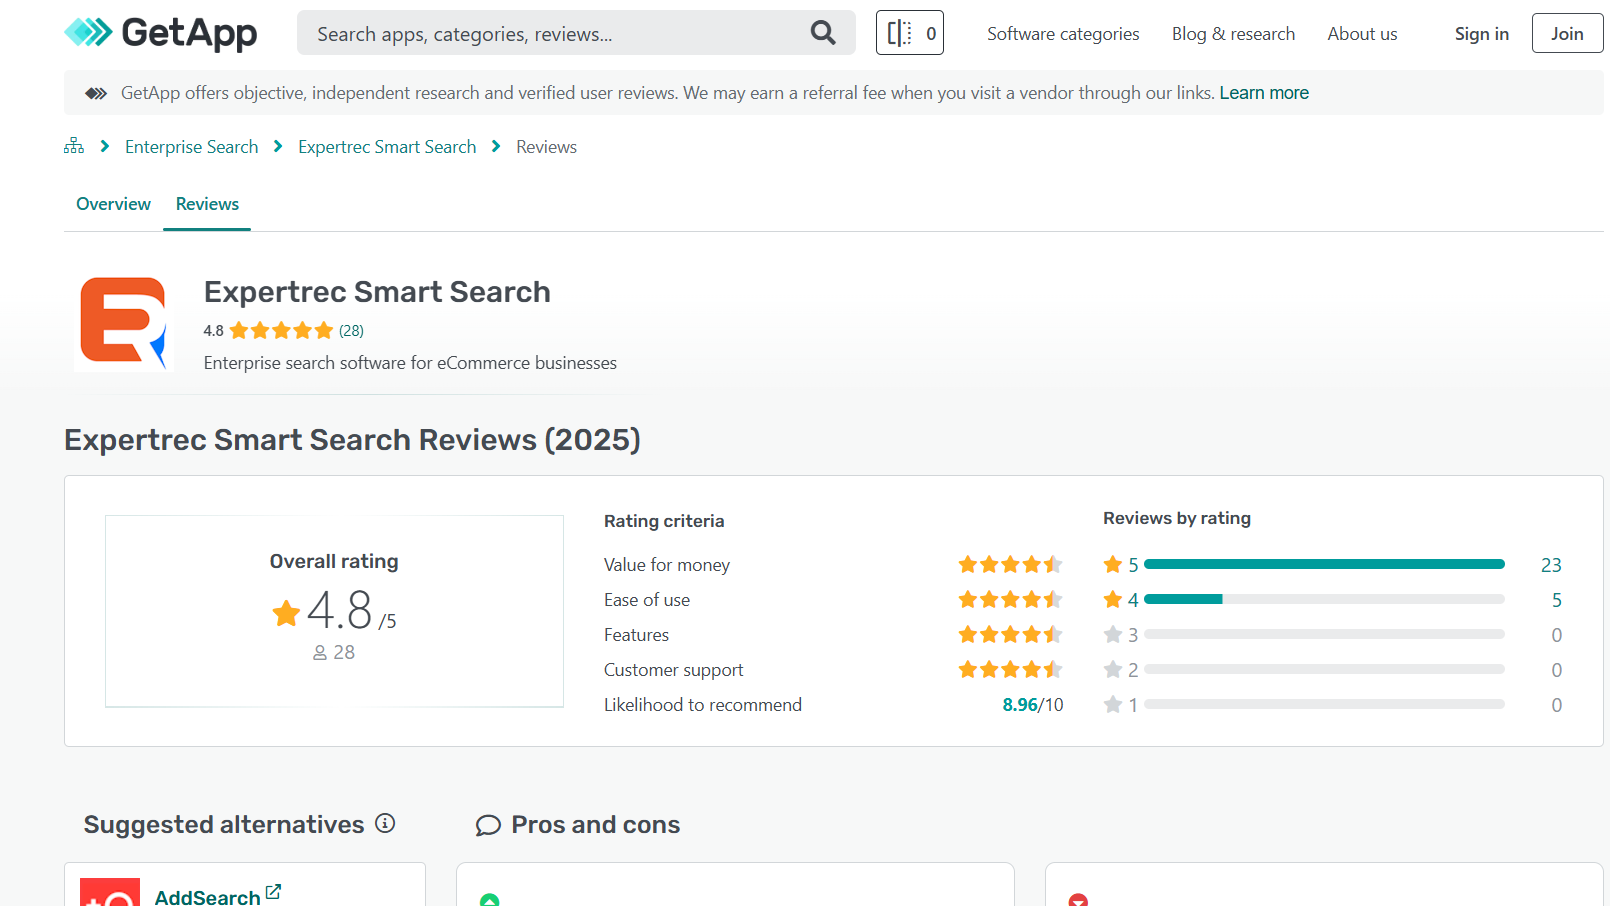Click the Sign in link
The width and height of the screenshot is (1610, 906).
tap(1481, 34)
